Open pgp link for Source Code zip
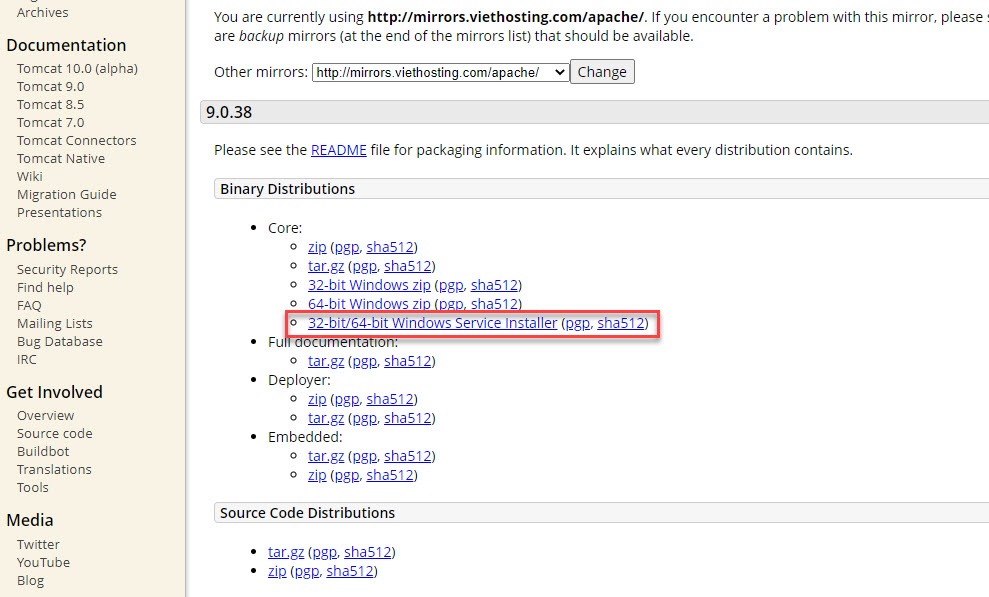The width and height of the screenshot is (989, 597). pos(307,571)
